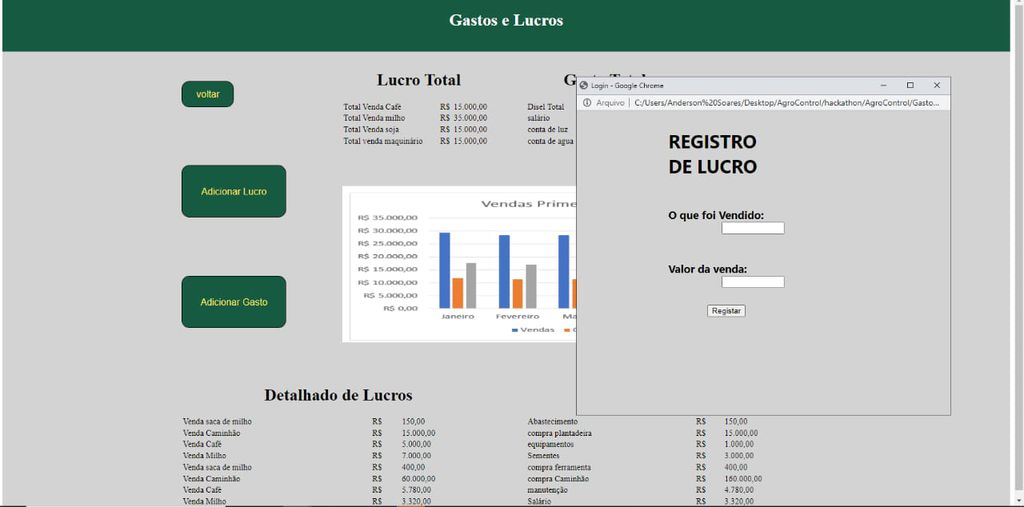1024x507 pixels.
Task: Click the blue Janeiro bar in chart
Action: tap(444, 270)
